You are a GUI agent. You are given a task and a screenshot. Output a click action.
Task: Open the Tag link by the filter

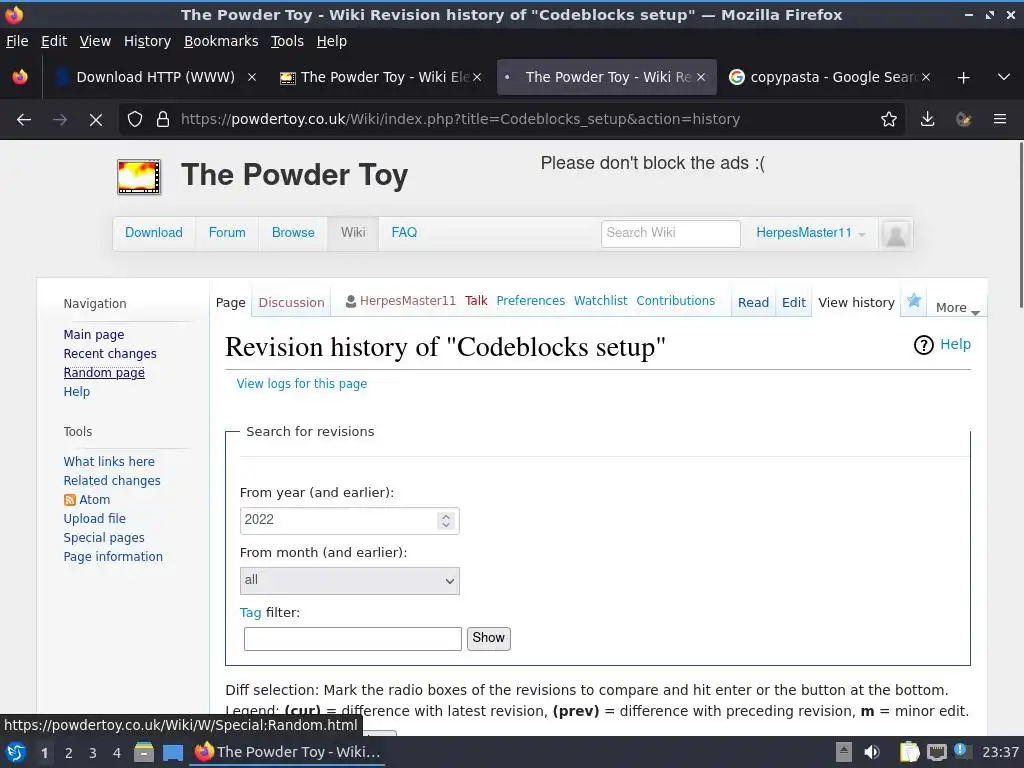[x=250, y=613]
